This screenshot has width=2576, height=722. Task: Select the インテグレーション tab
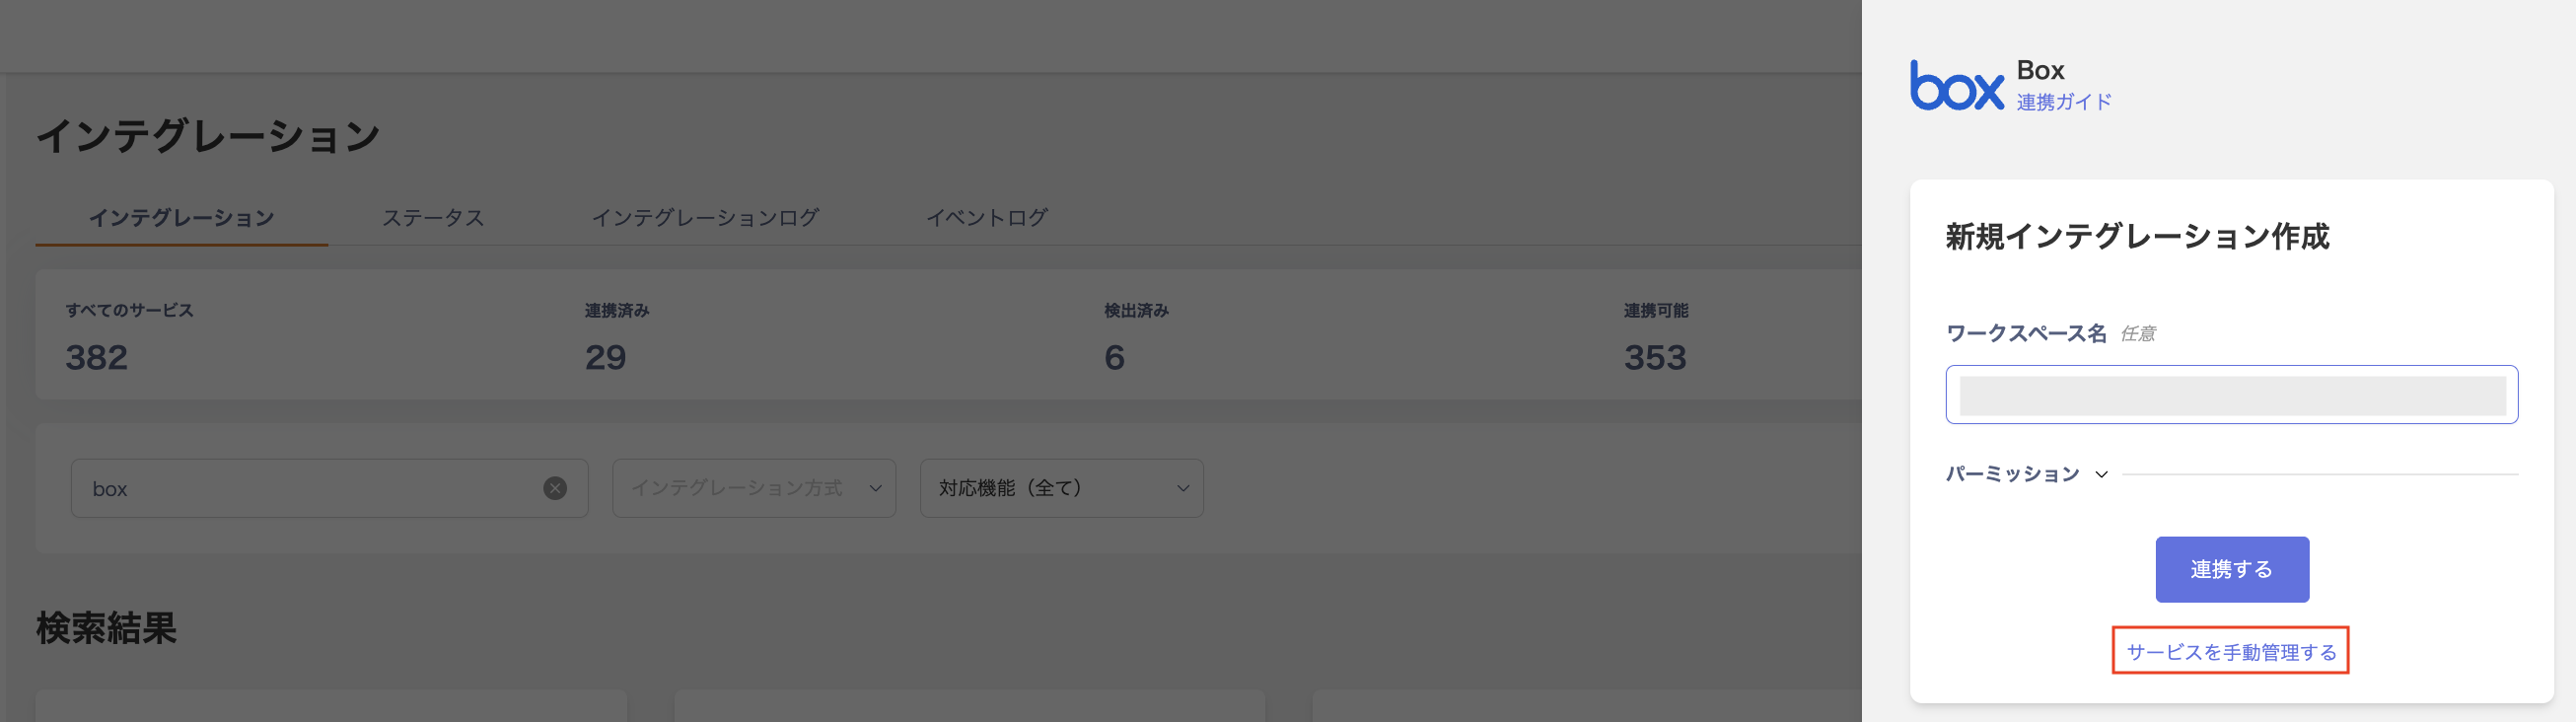pos(181,218)
